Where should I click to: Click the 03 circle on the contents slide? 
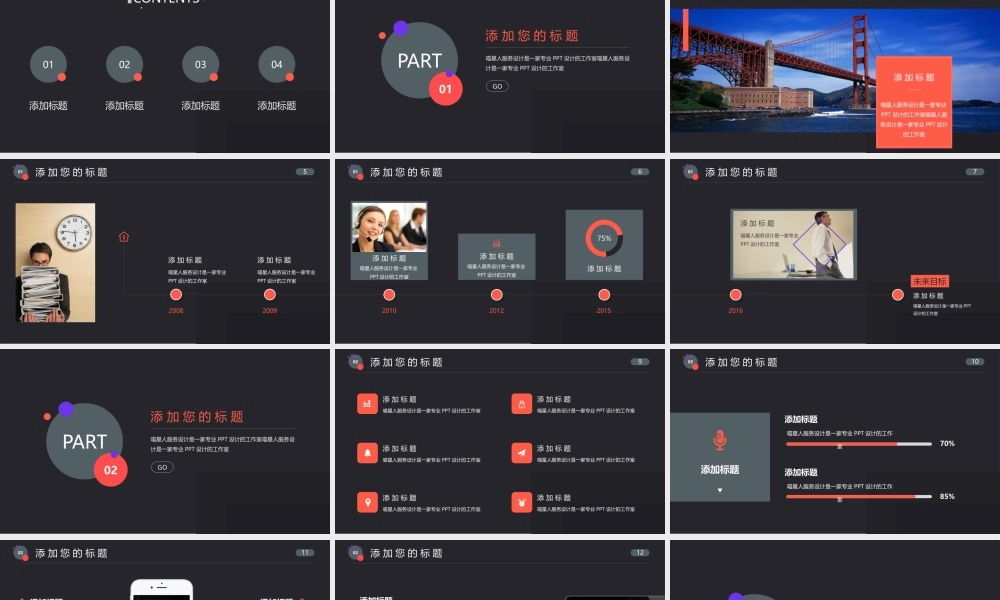pyautogui.click(x=200, y=64)
